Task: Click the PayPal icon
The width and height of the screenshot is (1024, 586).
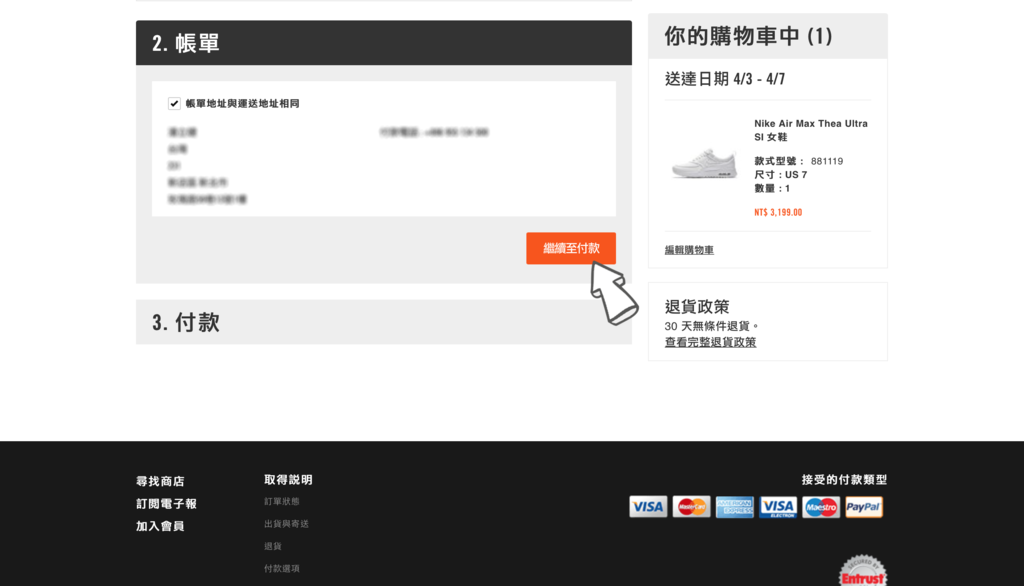Action: pyautogui.click(x=864, y=506)
